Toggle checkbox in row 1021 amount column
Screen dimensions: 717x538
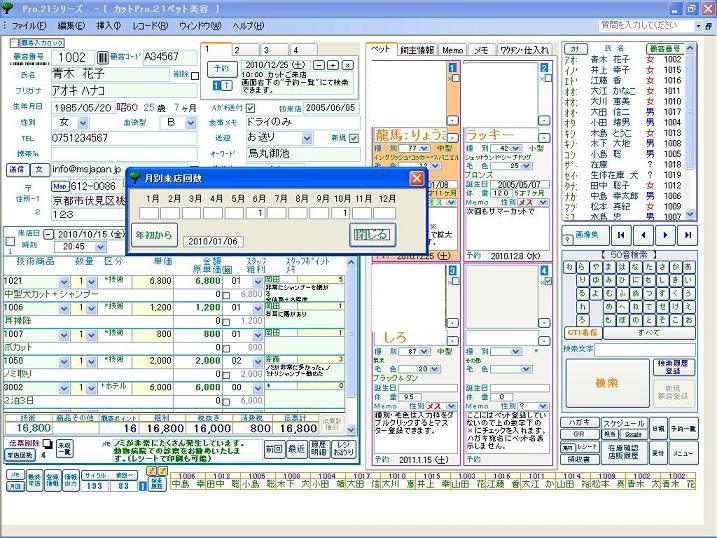226,295
